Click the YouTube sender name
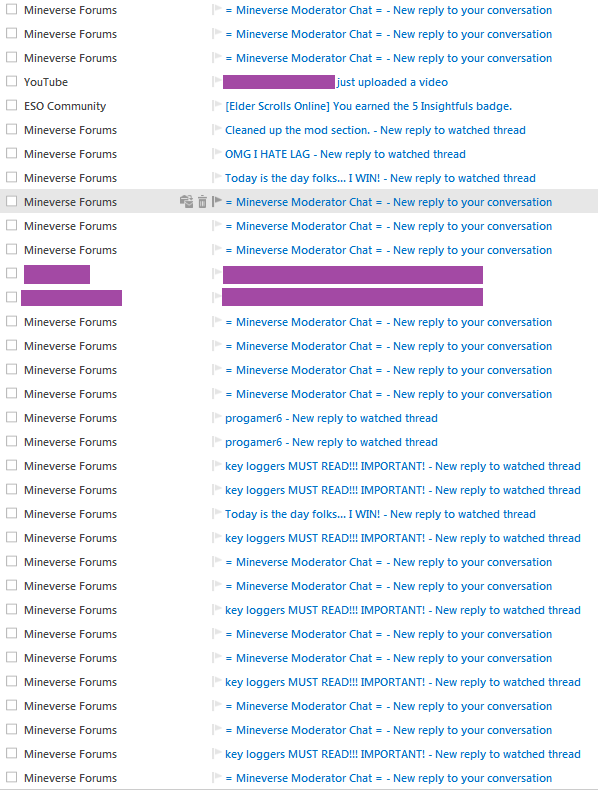Image resolution: width=598 pixels, height=790 pixels. pyautogui.click(x=46, y=82)
